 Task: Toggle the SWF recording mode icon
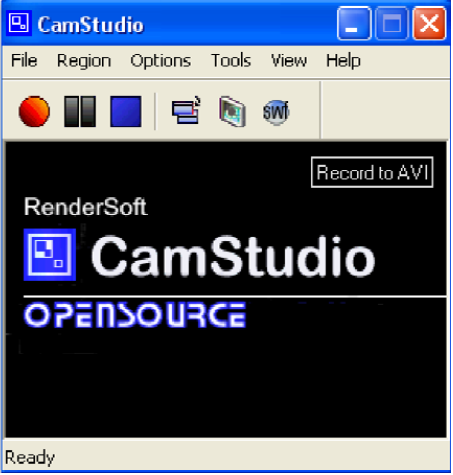[276, 112]
